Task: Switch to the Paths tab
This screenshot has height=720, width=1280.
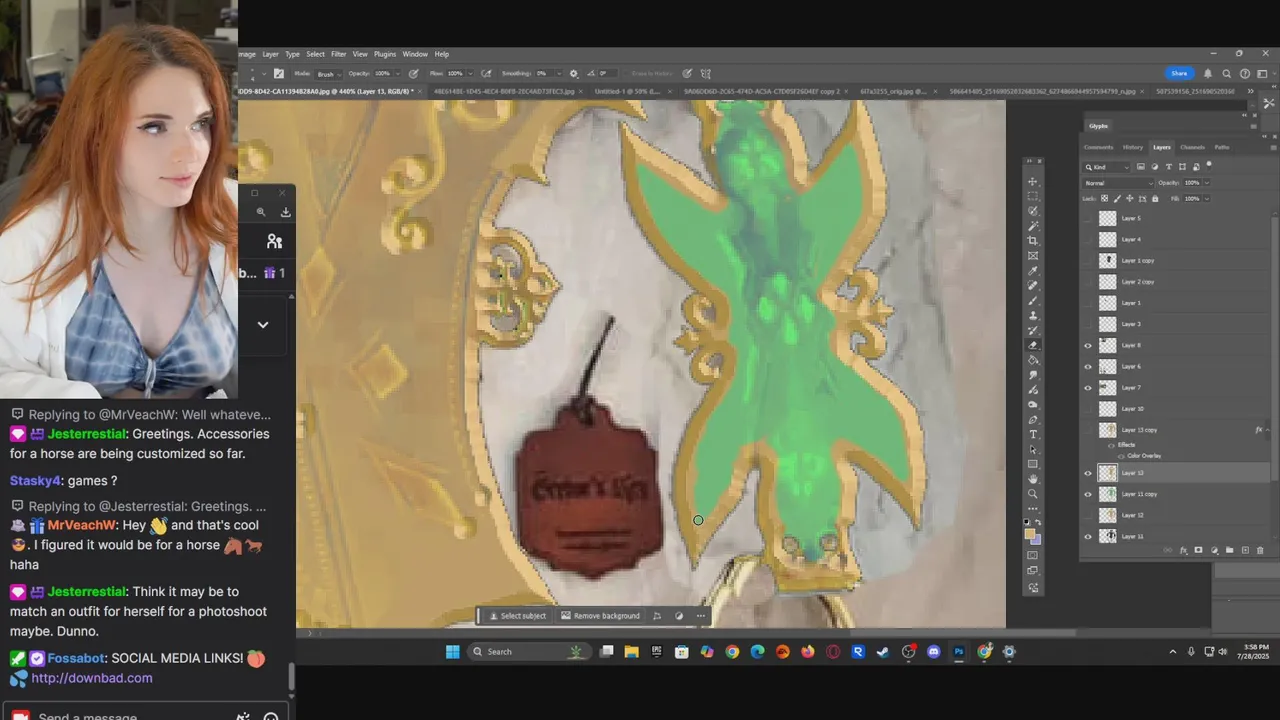Action: [1222, 147]
